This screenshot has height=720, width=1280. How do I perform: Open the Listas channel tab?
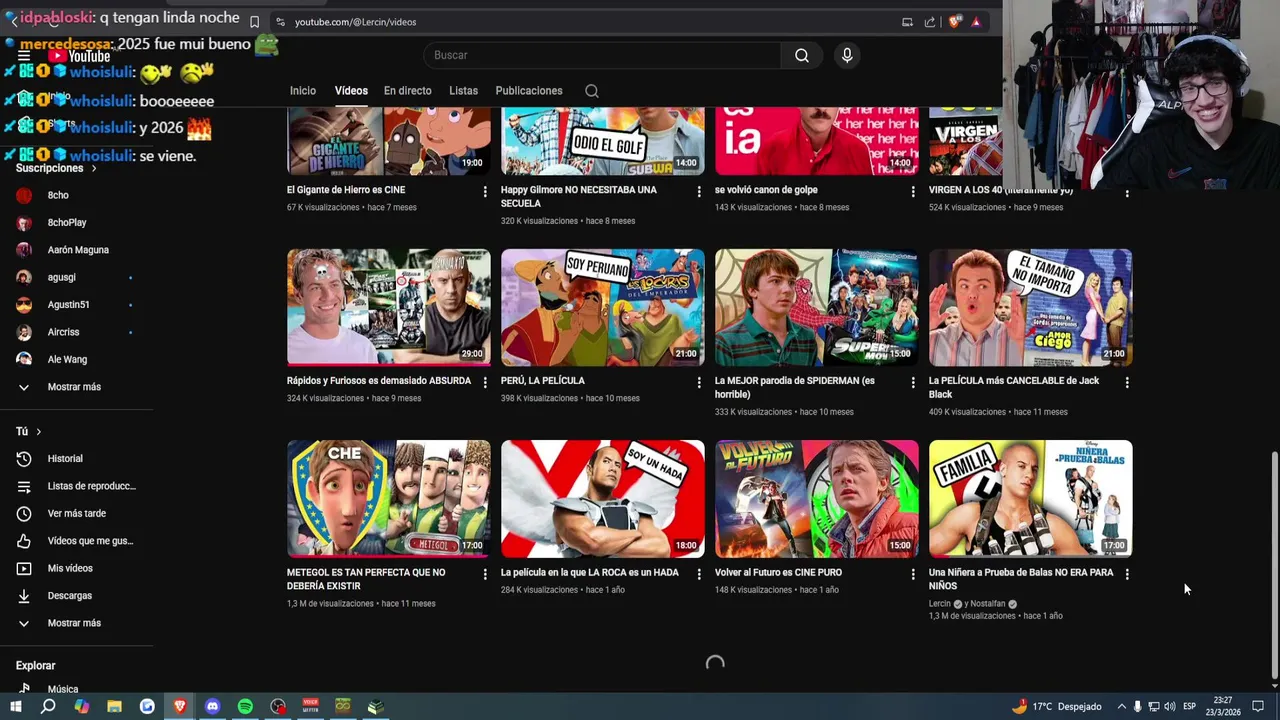tap(463, 91)
